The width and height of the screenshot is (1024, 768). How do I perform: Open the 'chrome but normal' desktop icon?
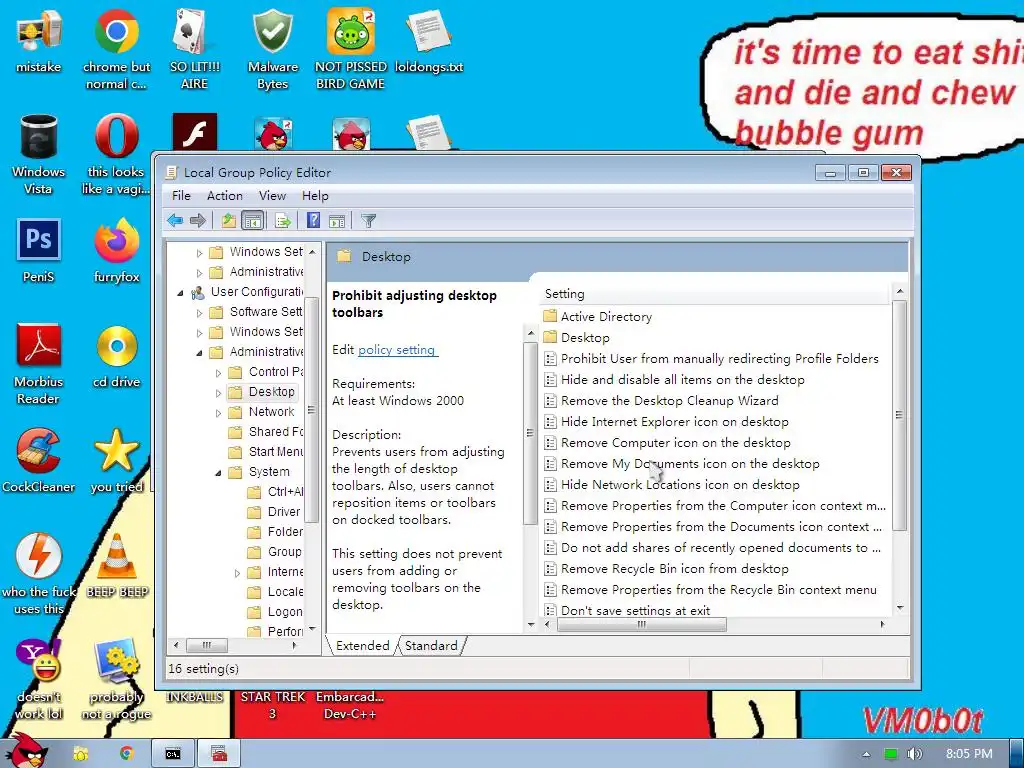(x=116, y=50)
